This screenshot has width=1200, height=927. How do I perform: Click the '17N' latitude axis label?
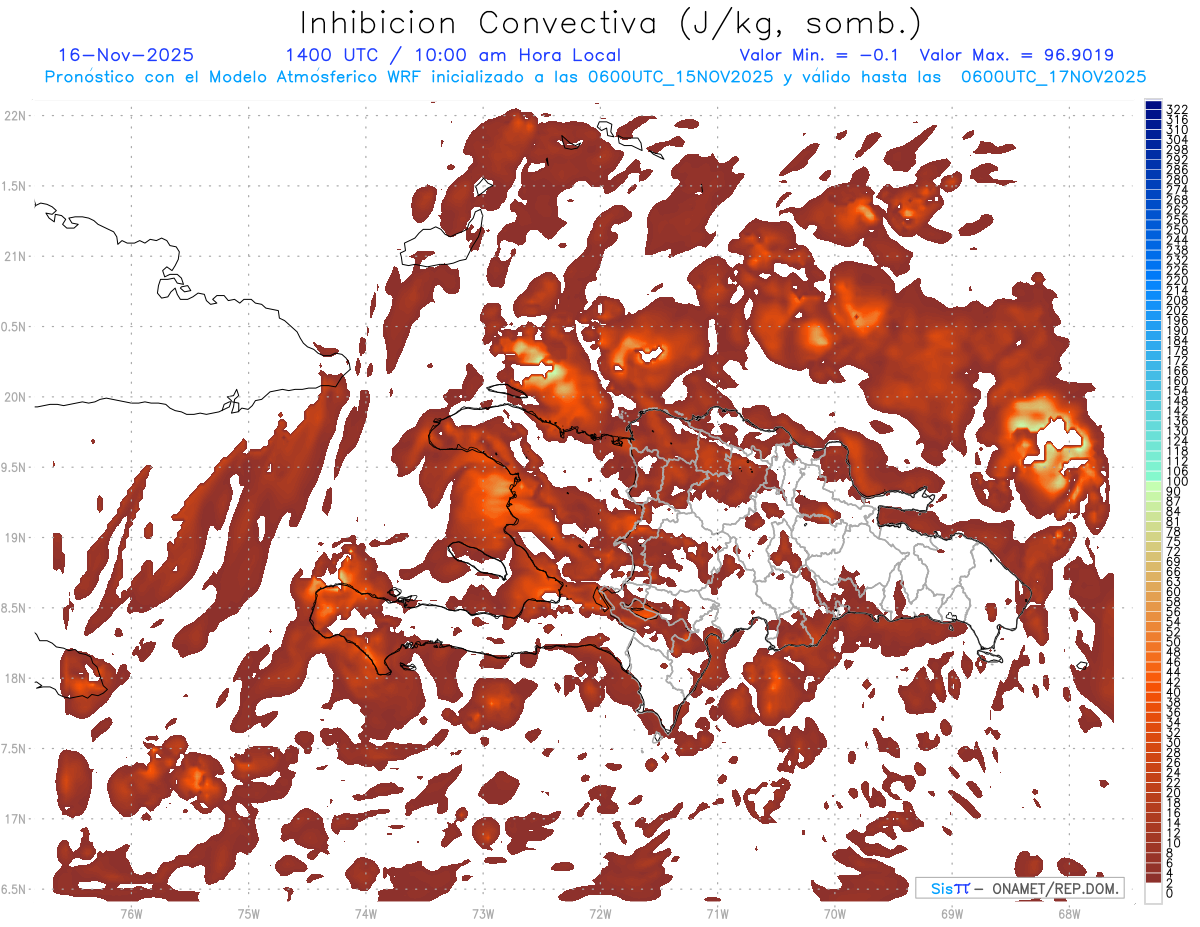(15, 819)
